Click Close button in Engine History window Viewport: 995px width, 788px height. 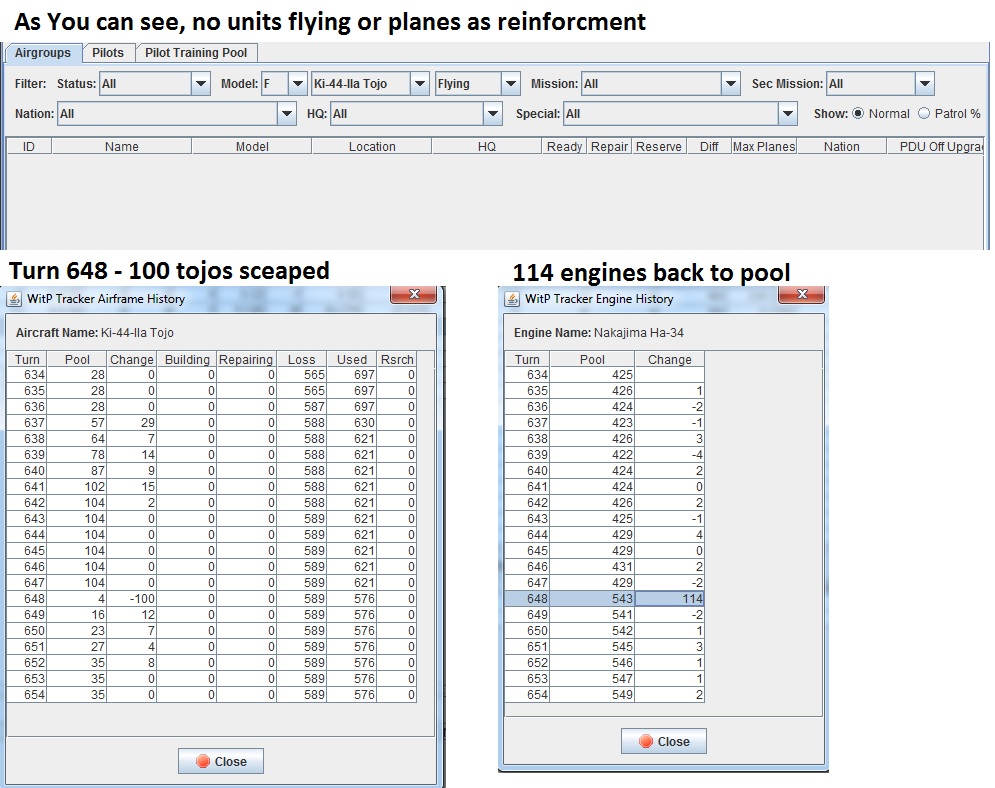(x=664, y=741)
